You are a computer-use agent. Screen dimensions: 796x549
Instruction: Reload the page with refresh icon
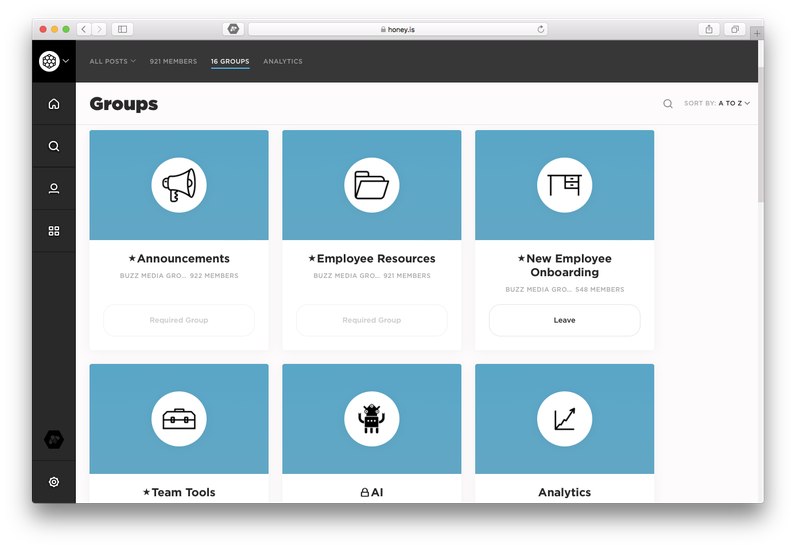pos(541,29)
